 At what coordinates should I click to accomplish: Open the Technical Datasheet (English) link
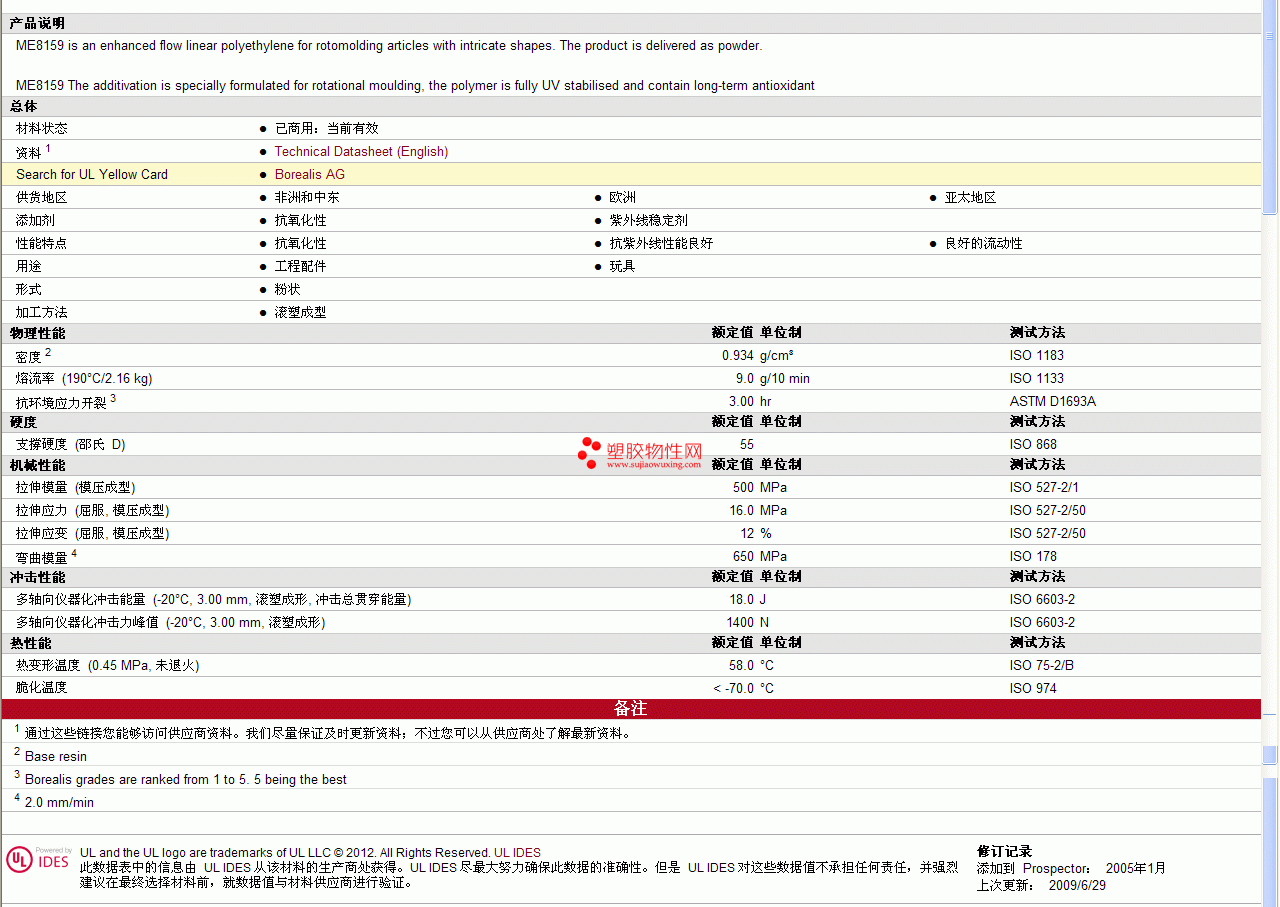361,152
